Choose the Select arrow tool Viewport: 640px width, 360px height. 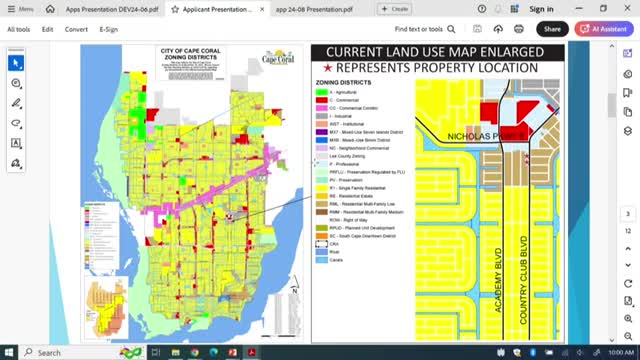(x=16, y=63)
